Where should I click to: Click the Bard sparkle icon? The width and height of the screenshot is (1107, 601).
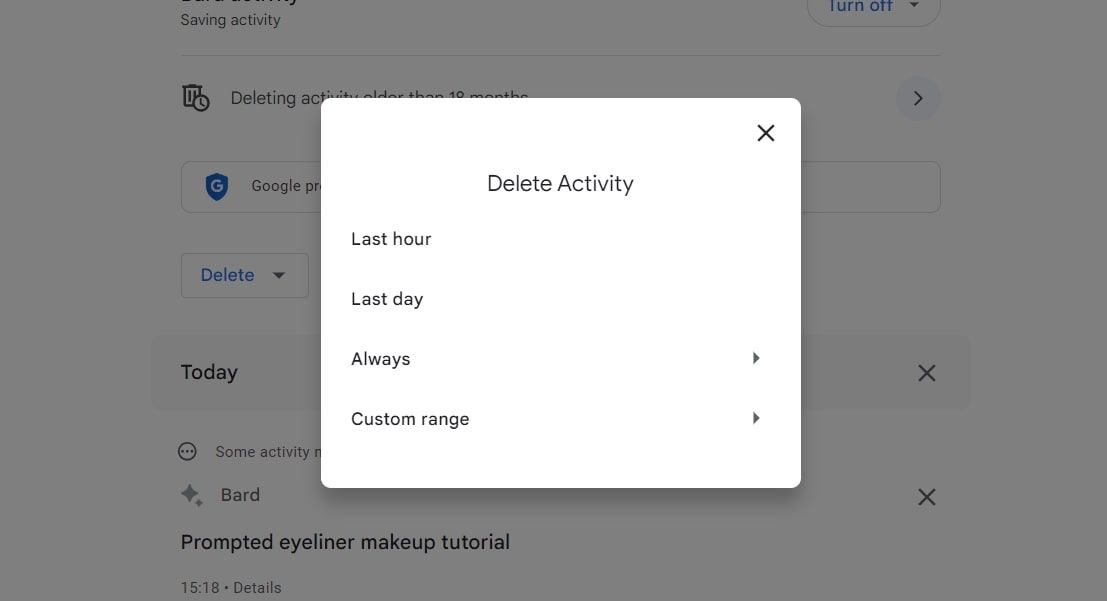tap(191, 495)
